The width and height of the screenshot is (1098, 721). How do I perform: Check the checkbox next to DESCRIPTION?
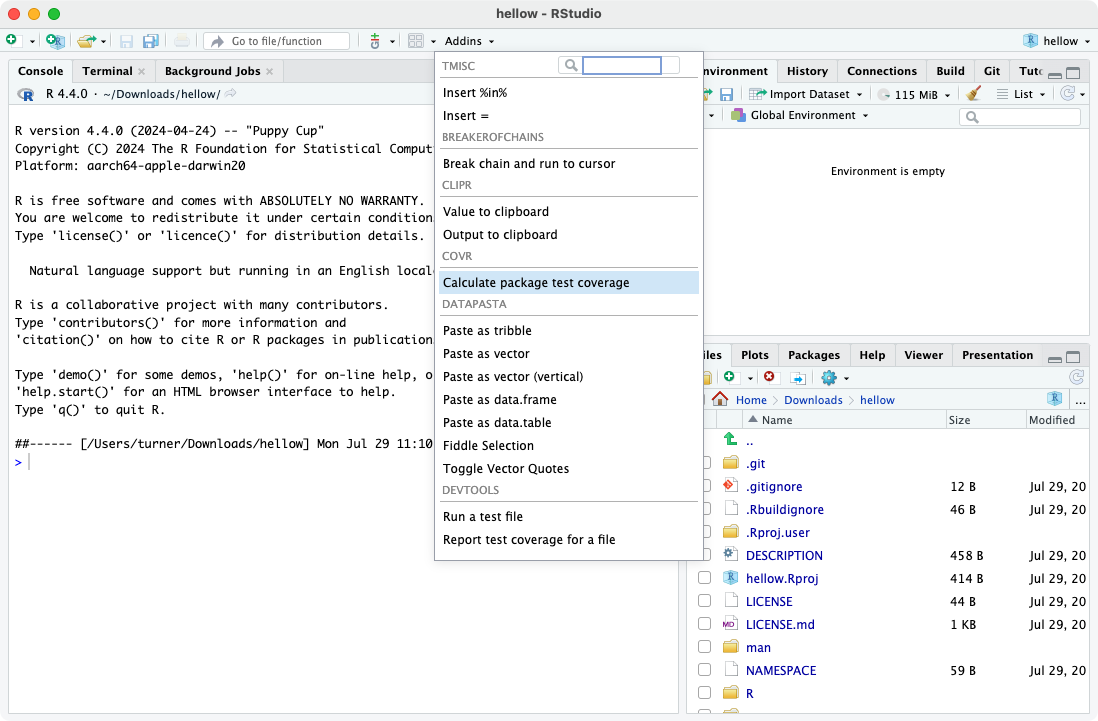705,555
